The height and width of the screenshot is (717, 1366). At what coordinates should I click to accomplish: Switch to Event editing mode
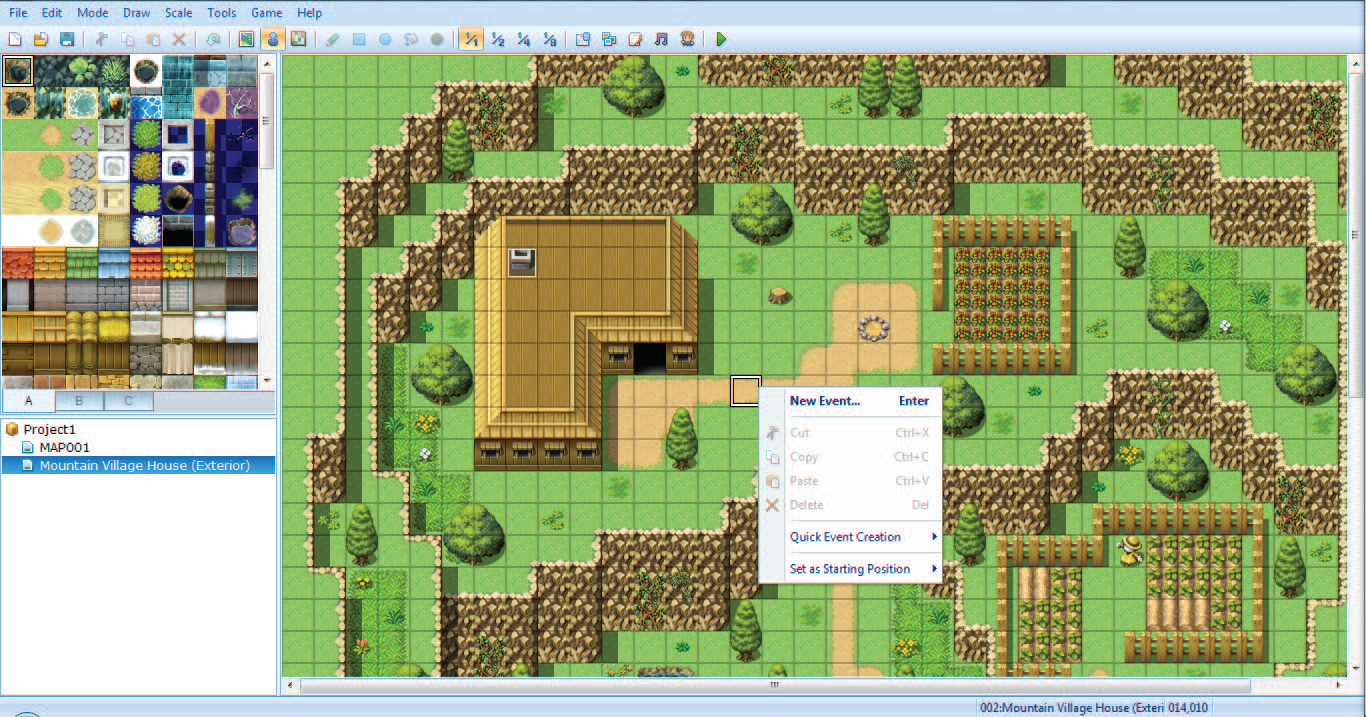272,40
